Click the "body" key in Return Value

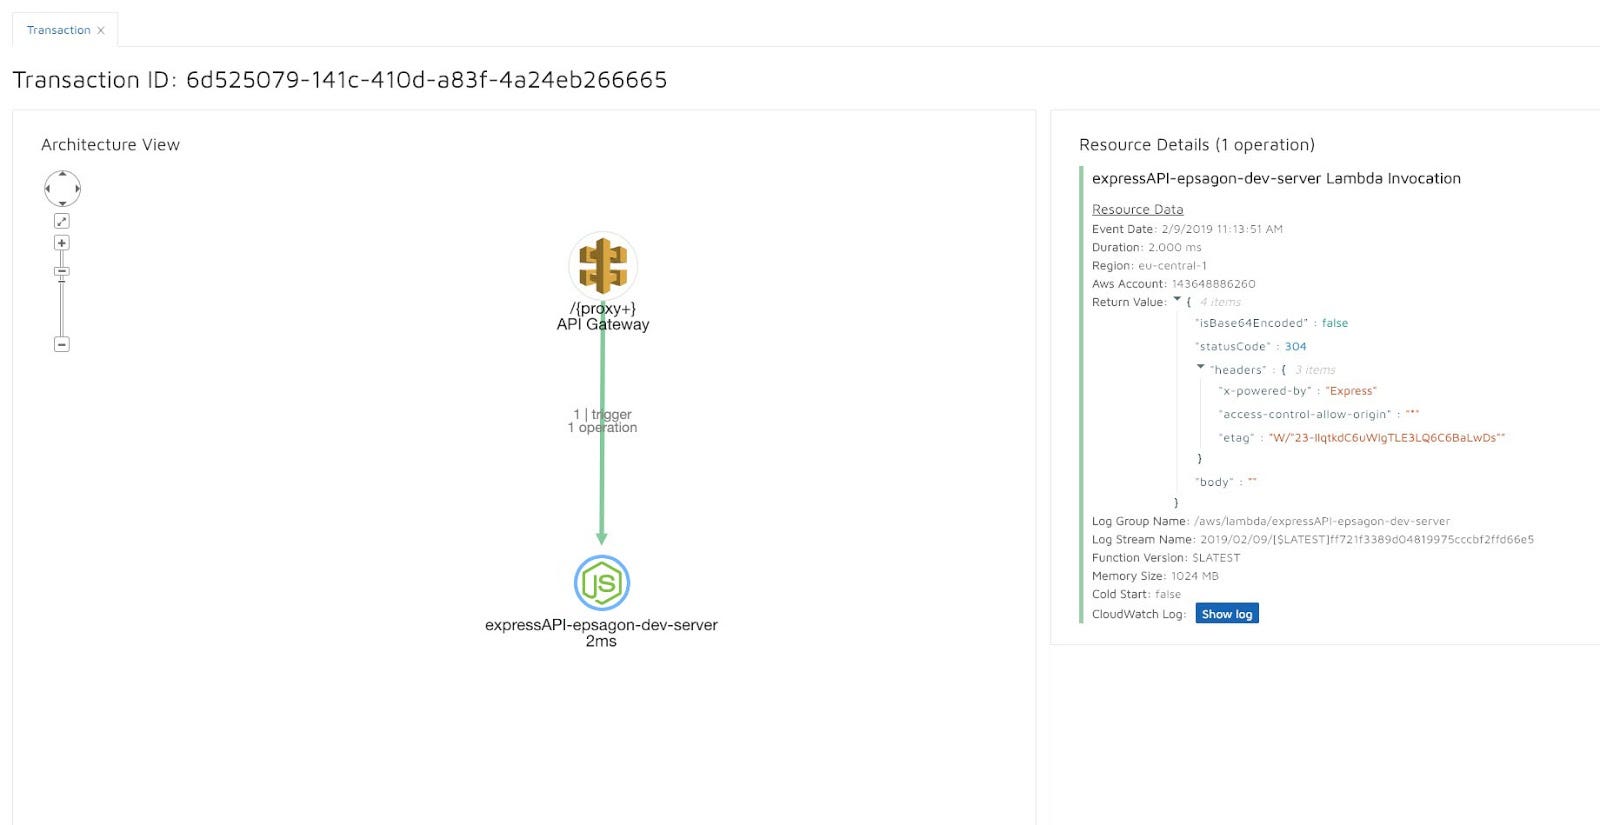pyautogui.click(x=1214, y=482)
